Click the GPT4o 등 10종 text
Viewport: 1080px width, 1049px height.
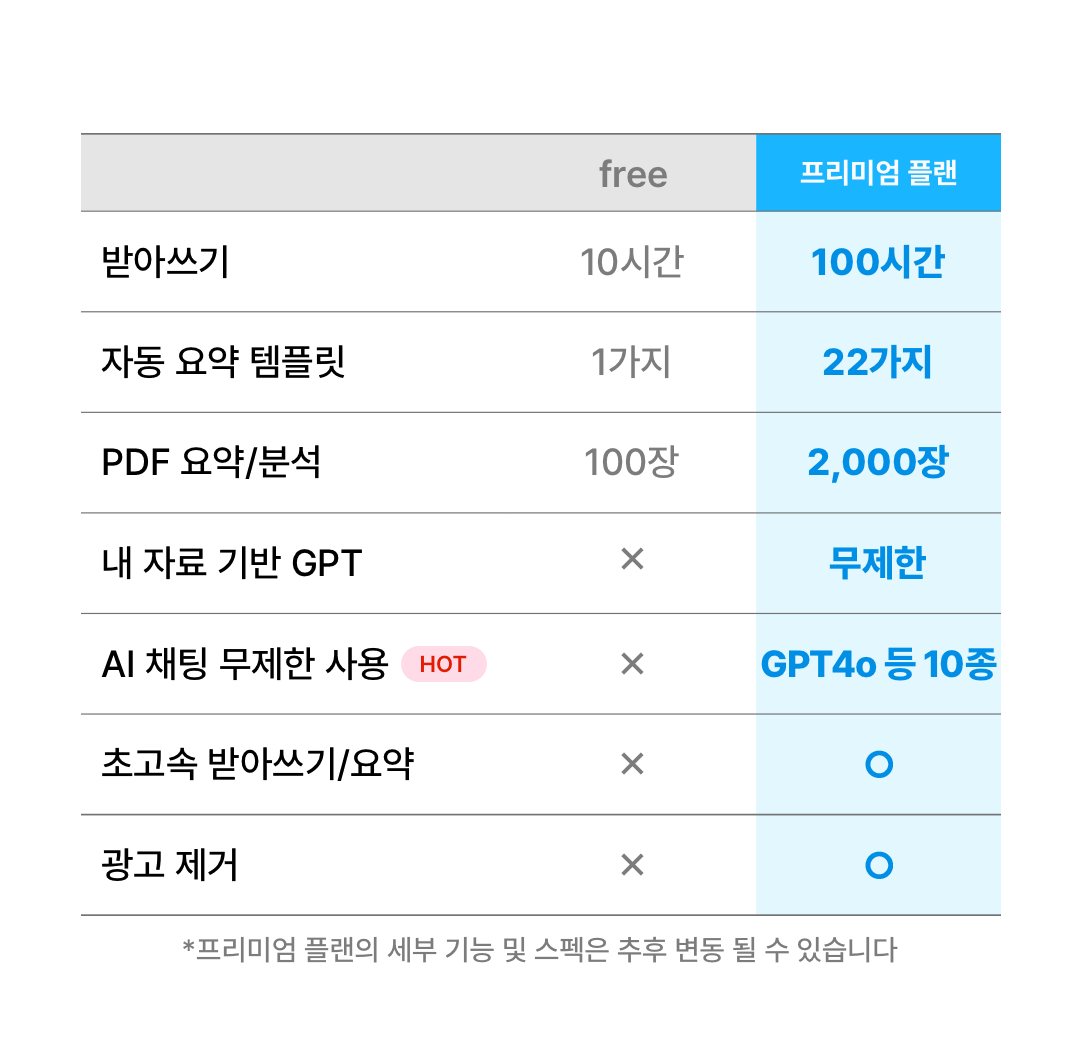click(879, 664)
